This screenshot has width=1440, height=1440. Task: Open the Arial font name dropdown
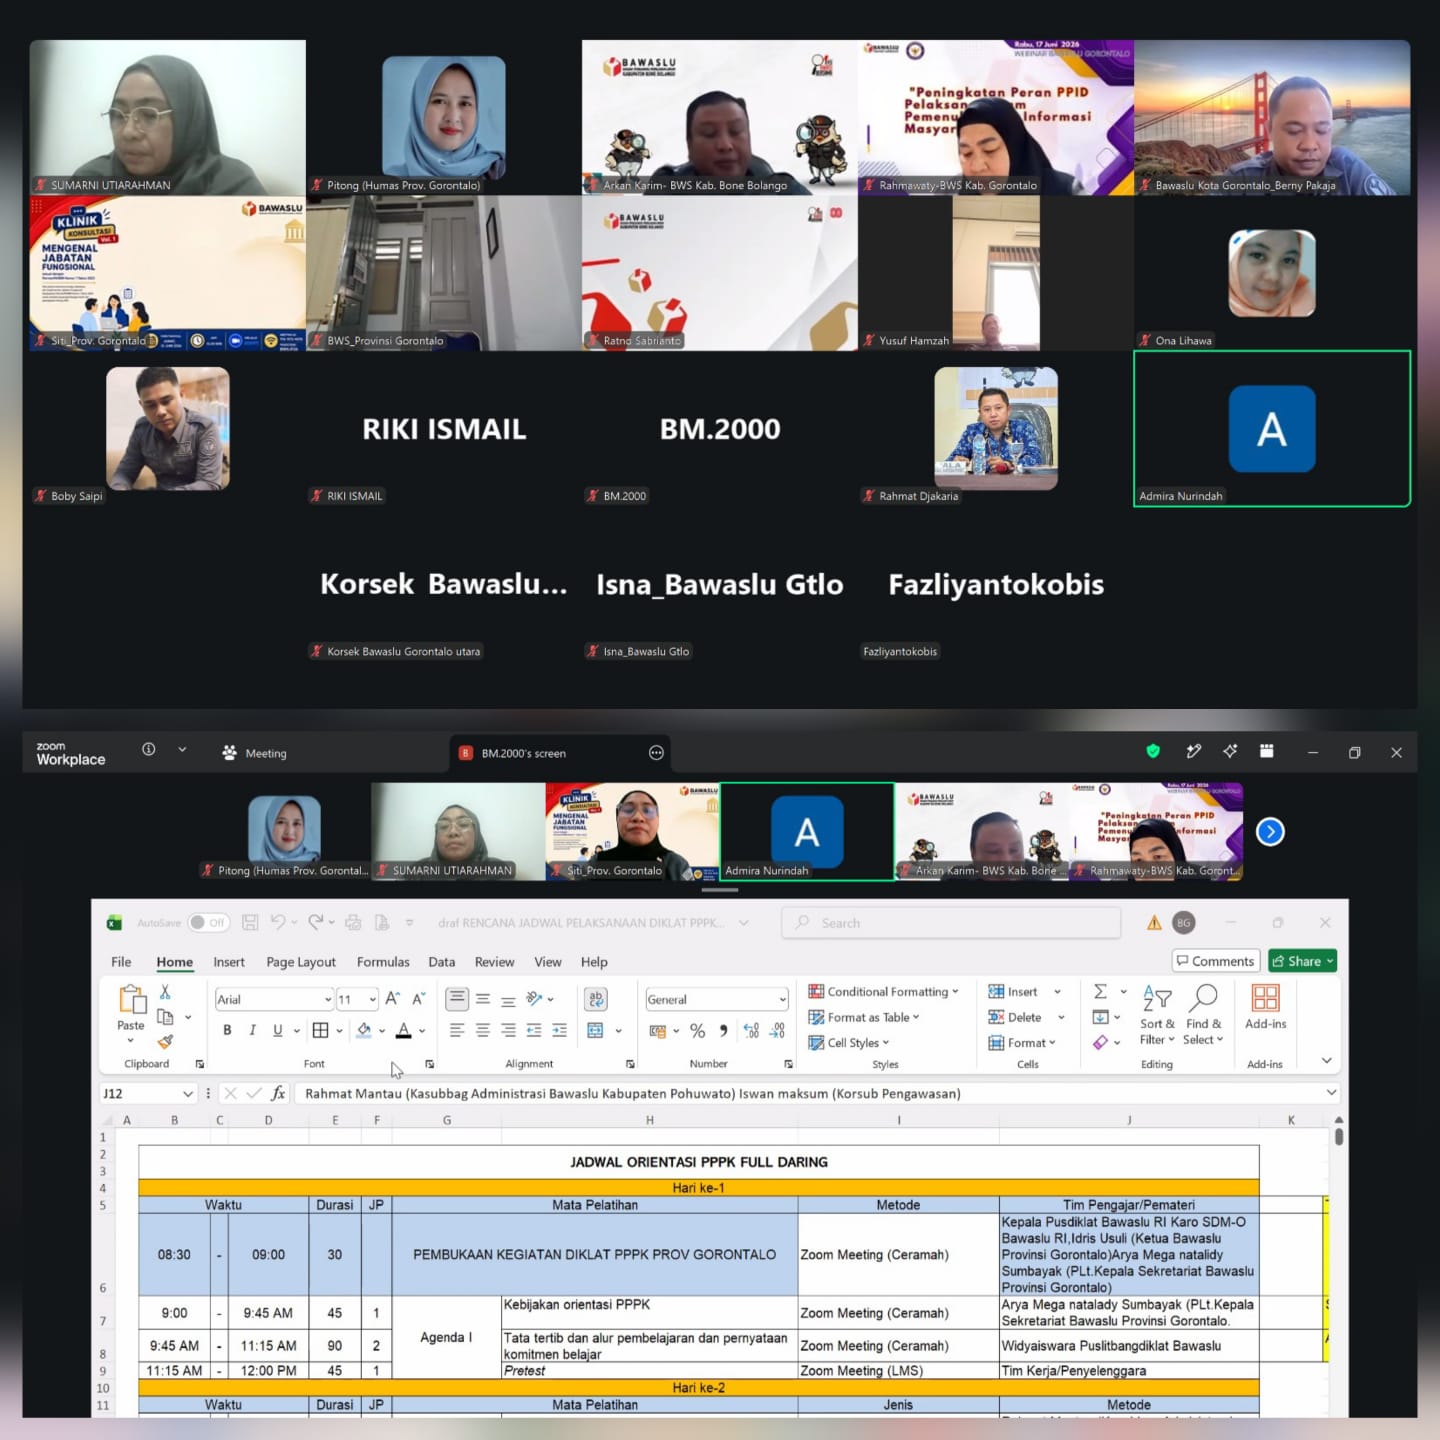tap(327, 999)
